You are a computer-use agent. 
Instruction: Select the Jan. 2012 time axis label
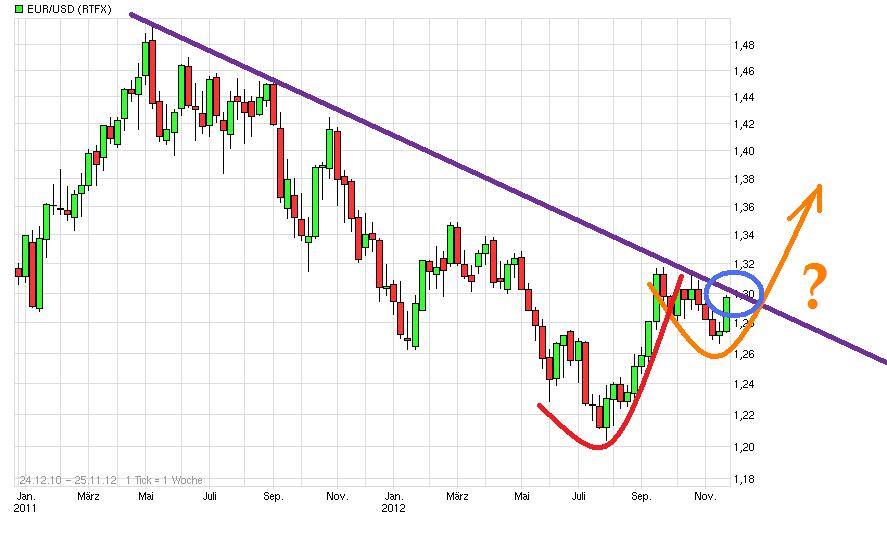394,502
